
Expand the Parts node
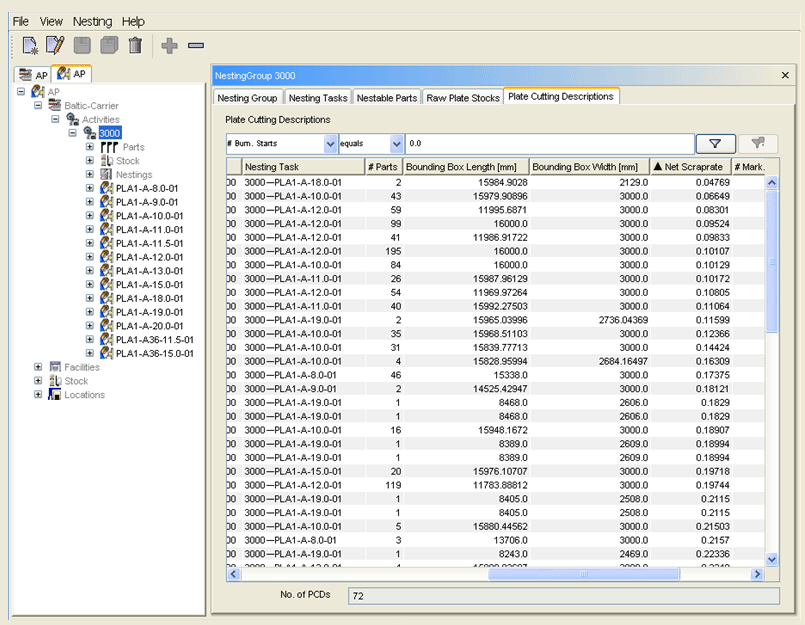click(90, 147)
